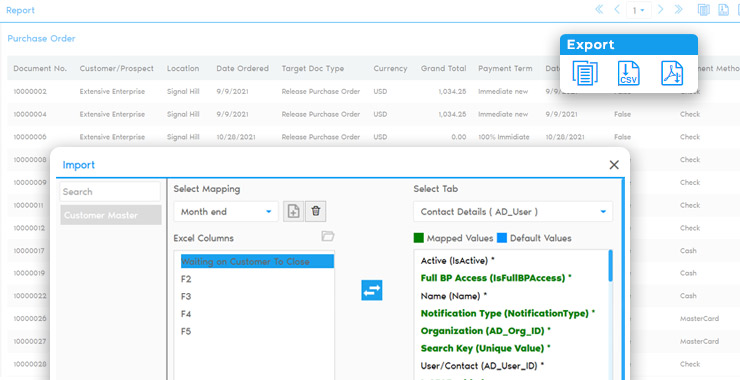Click the Search field in Import dialog
The height and width of the screenshot is (380, 740).
[x=110, y=192]
